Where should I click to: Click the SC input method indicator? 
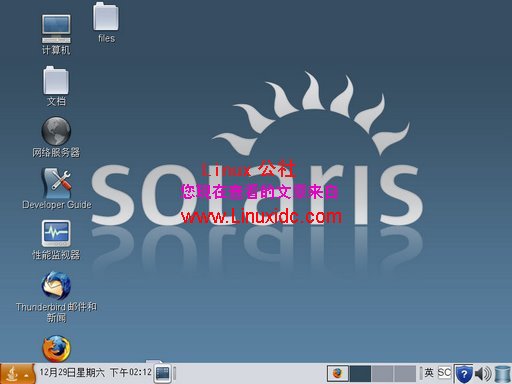click(444, 372)
